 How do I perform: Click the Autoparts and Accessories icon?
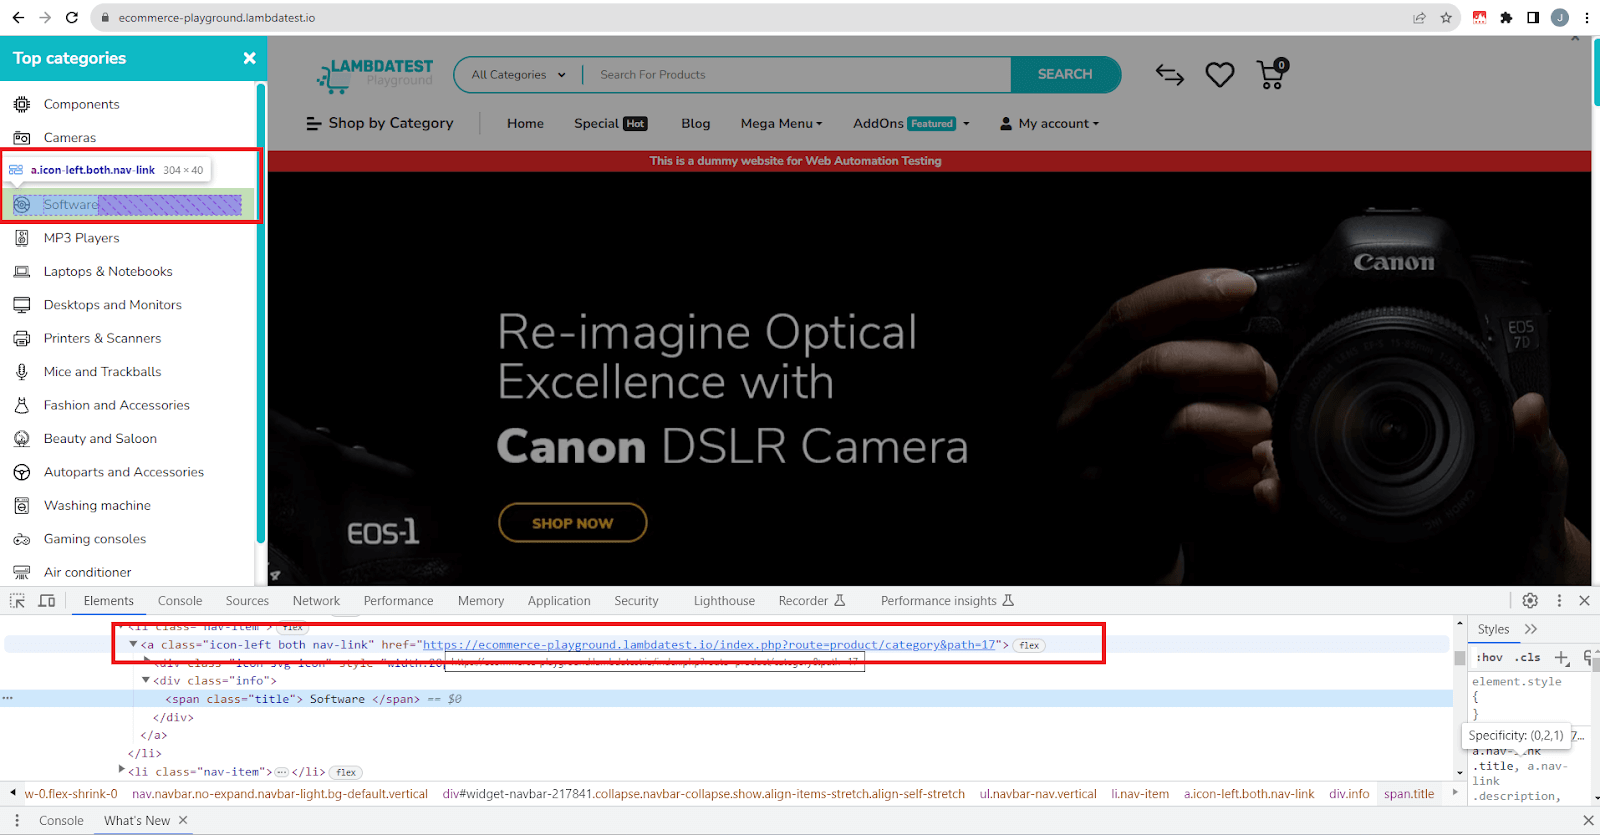point(22,472)
